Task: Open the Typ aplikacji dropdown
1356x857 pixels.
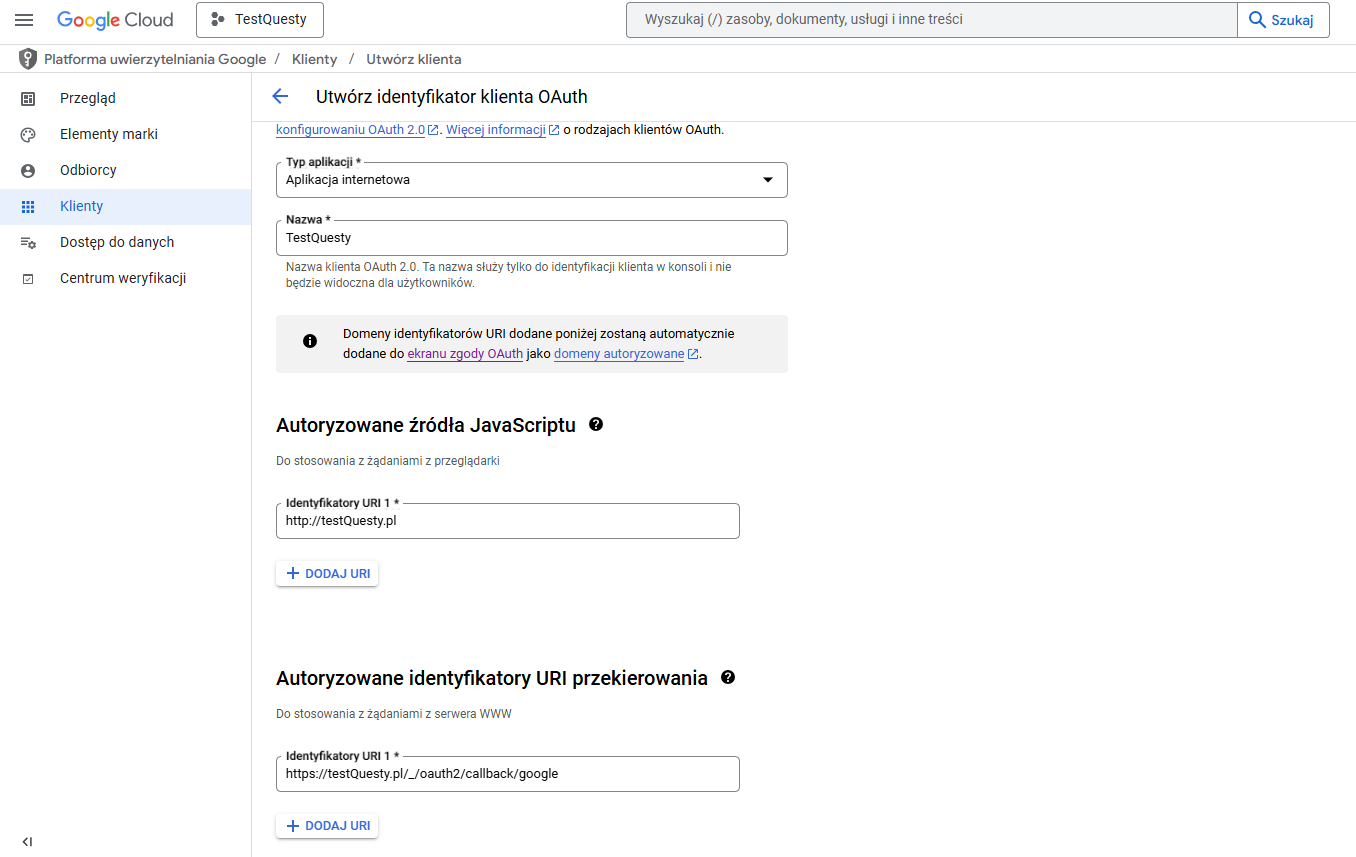Action: click(x=532, y=180)
